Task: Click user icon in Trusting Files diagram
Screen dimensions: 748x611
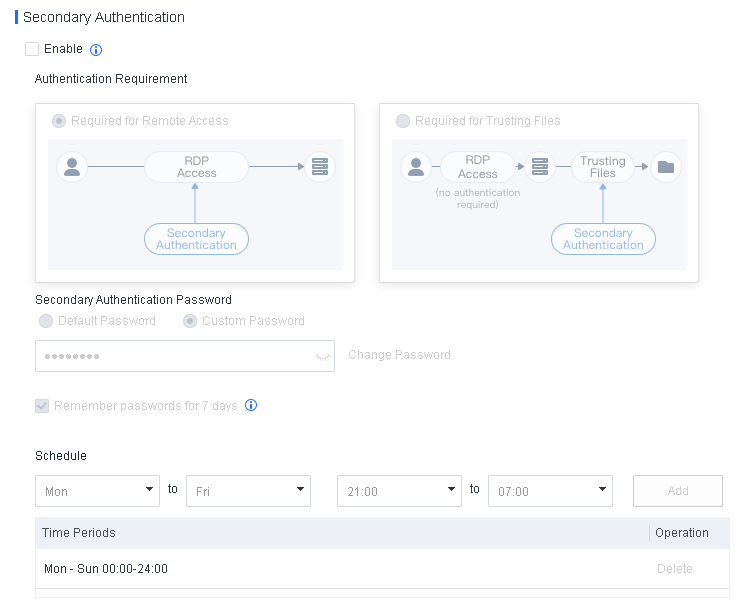Action: [415, 167]
